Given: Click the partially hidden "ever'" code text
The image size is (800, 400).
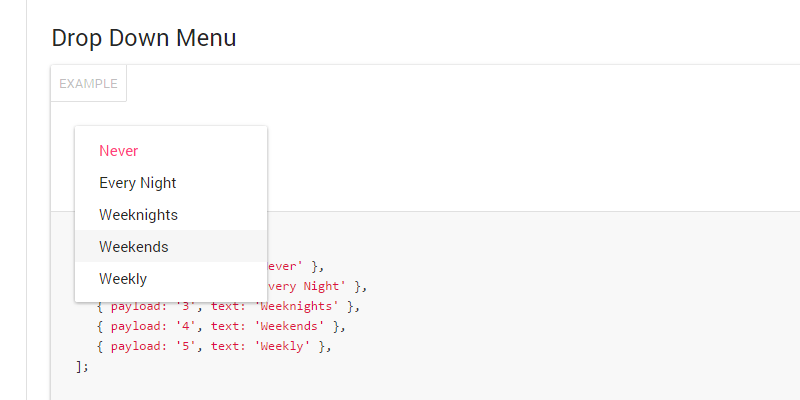Looking at the screenshot, I should [x=285, y=266].
